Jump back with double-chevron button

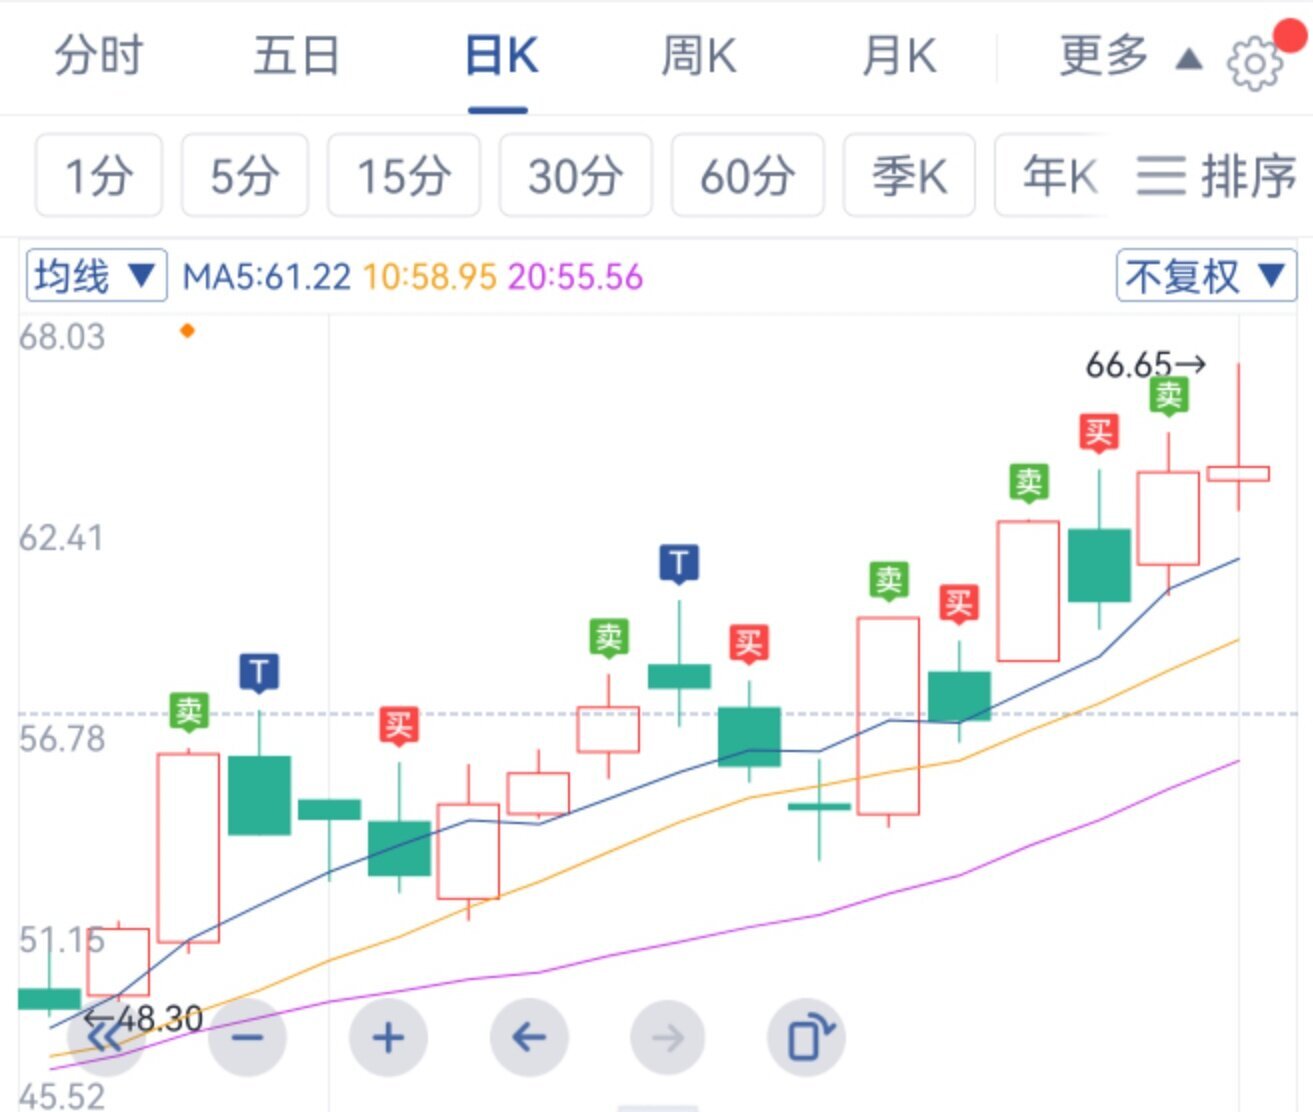click(105, 1038)
